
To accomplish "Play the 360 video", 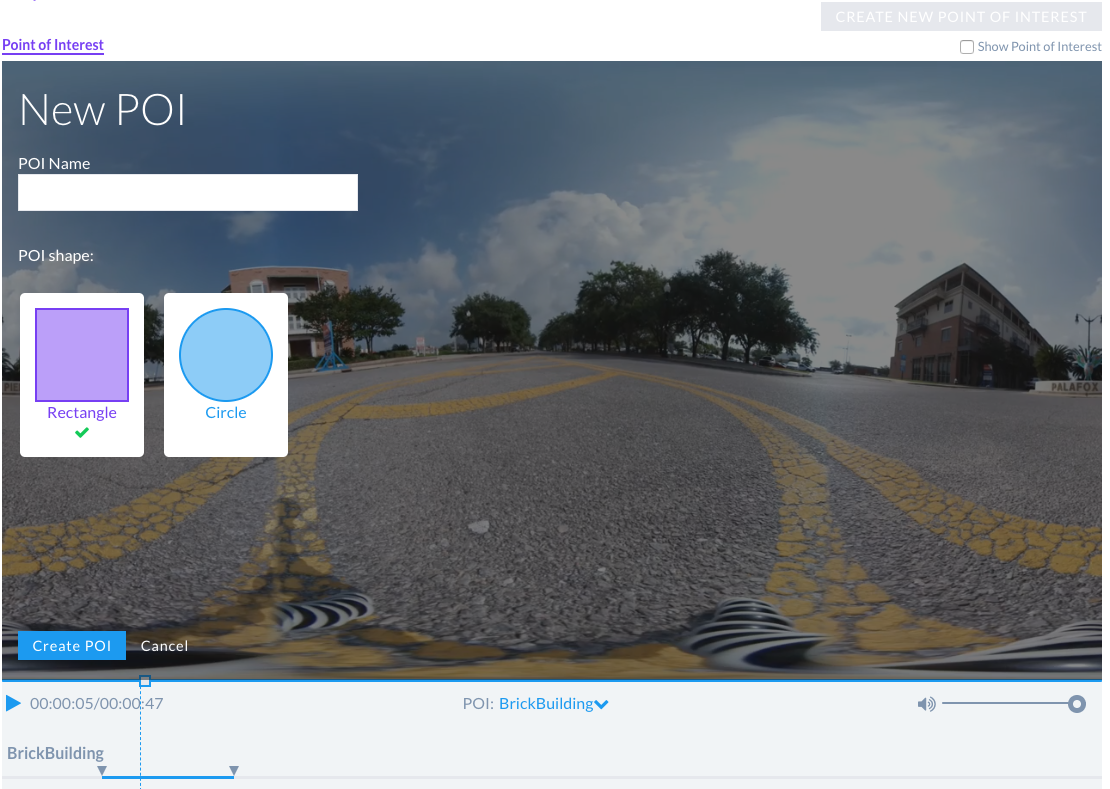I will pos(13,703).
